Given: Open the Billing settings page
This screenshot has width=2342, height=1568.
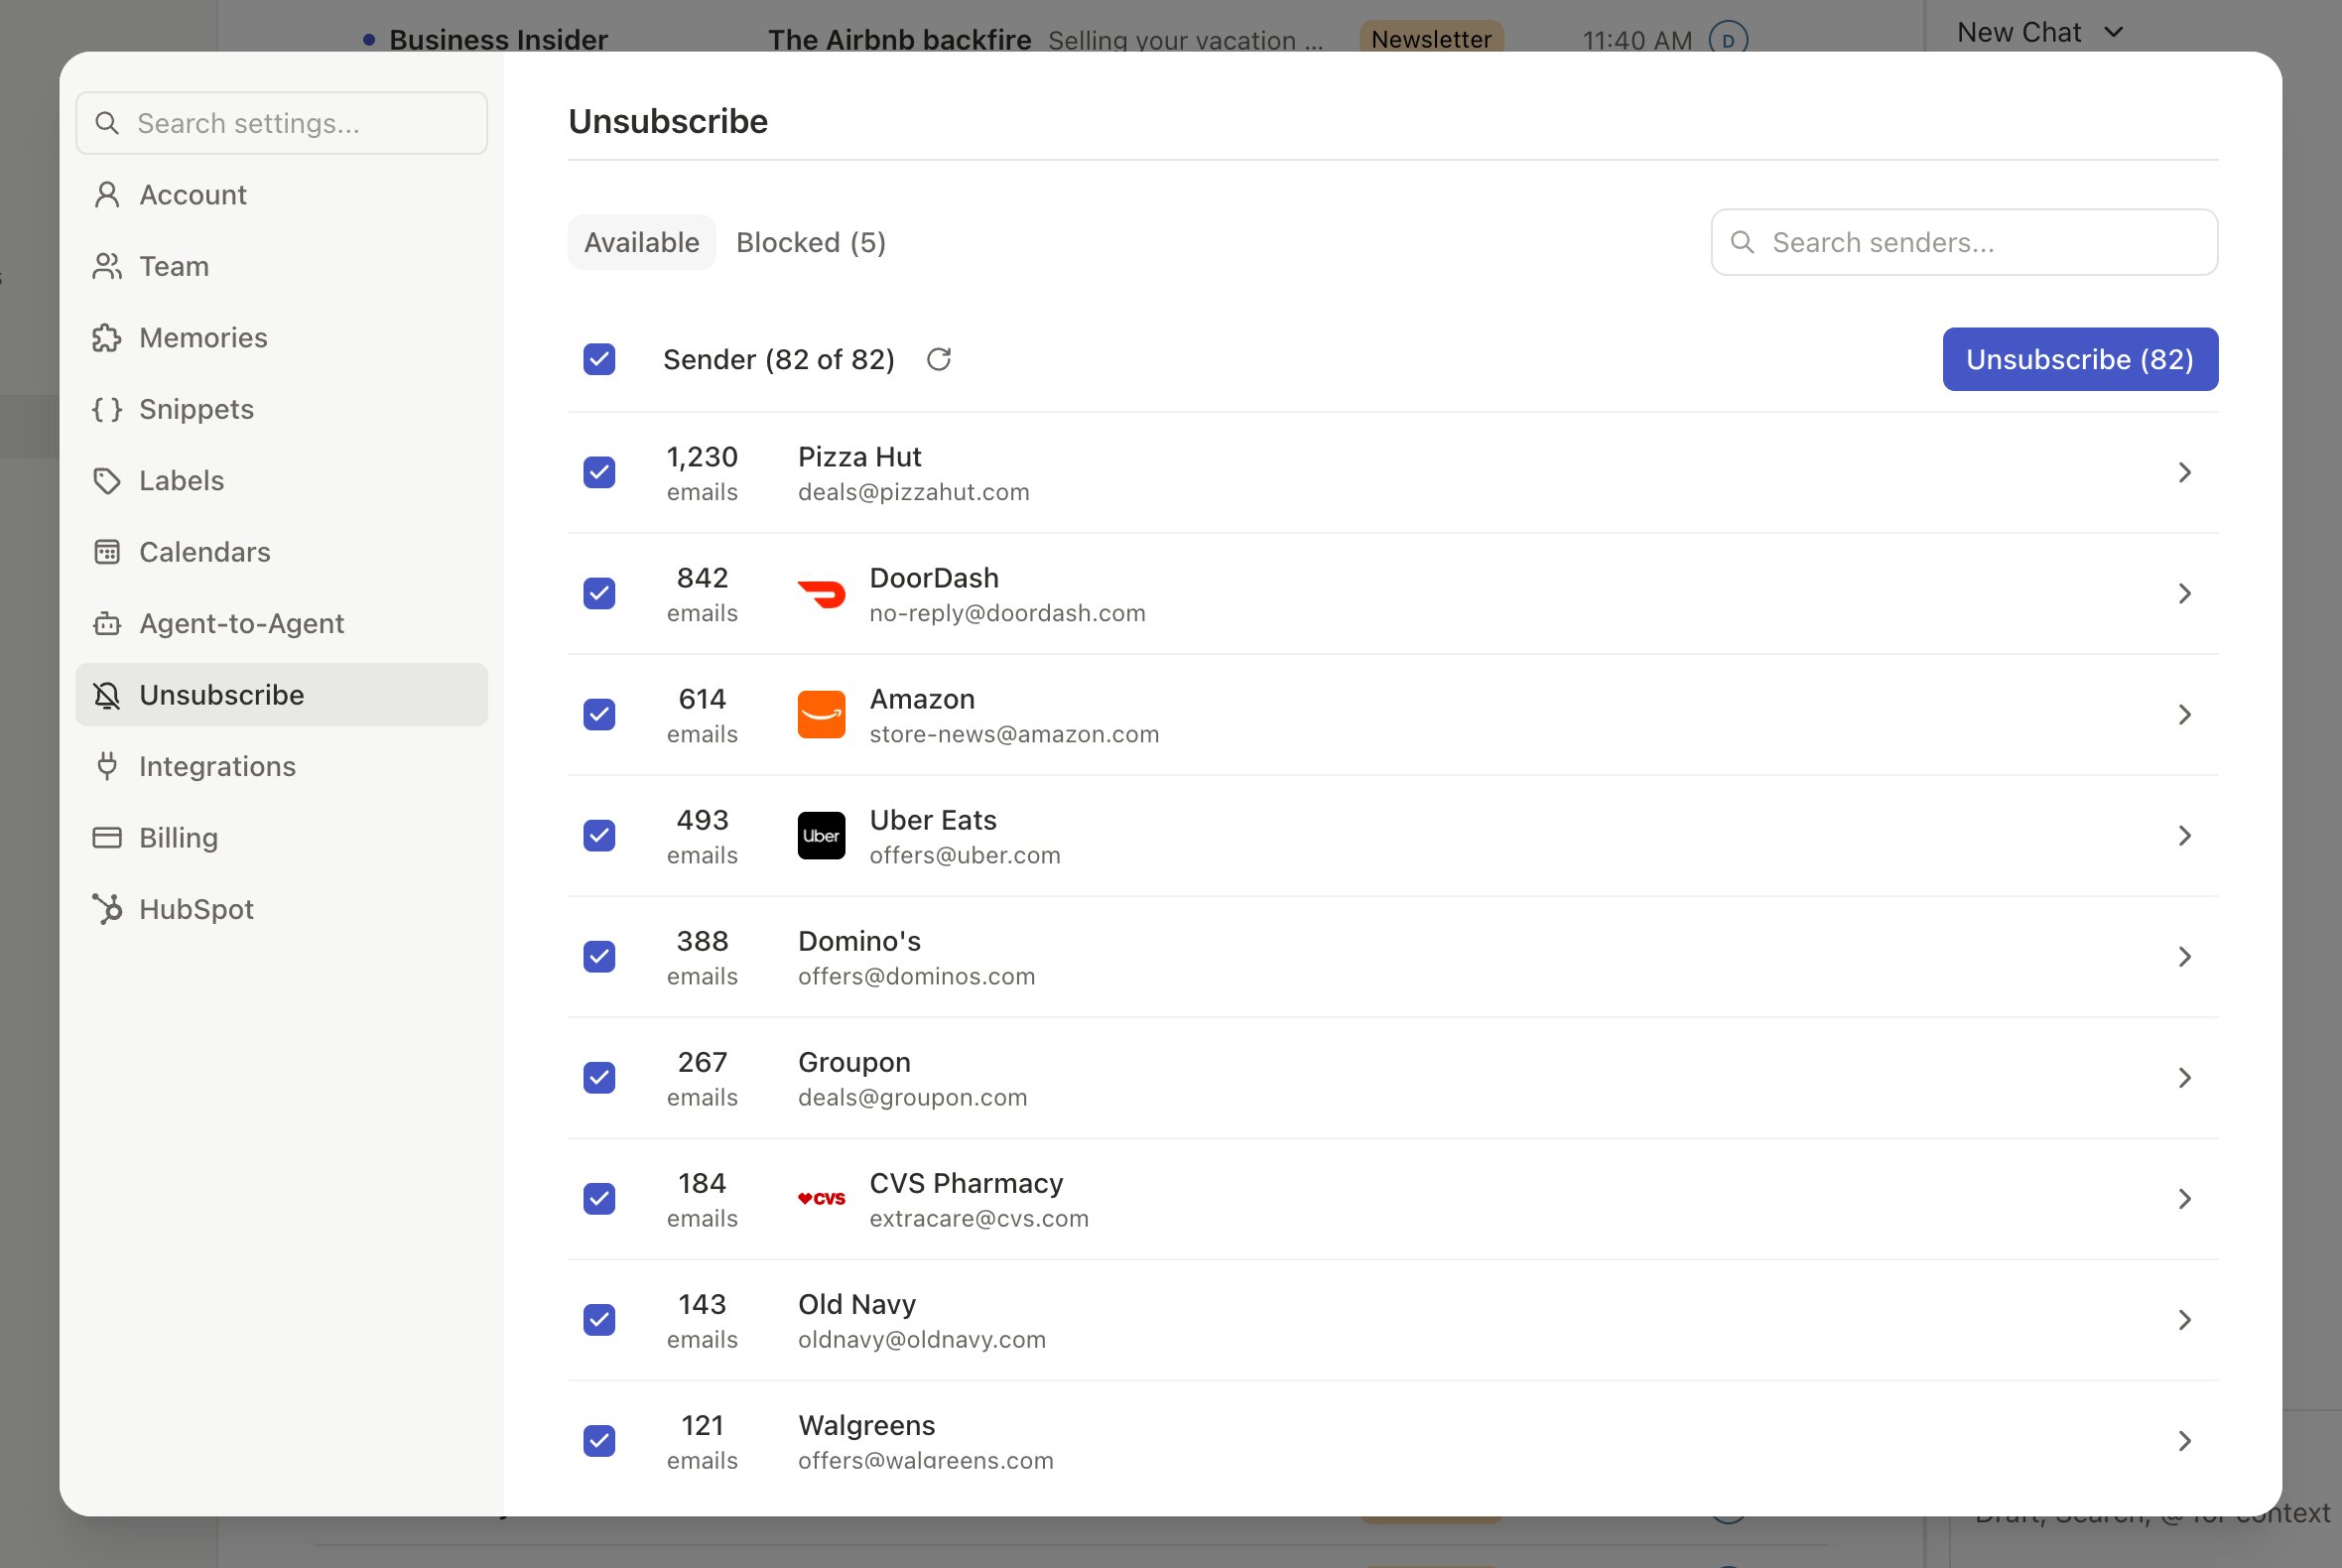Looking at the screenshot, I should point(281,838).
